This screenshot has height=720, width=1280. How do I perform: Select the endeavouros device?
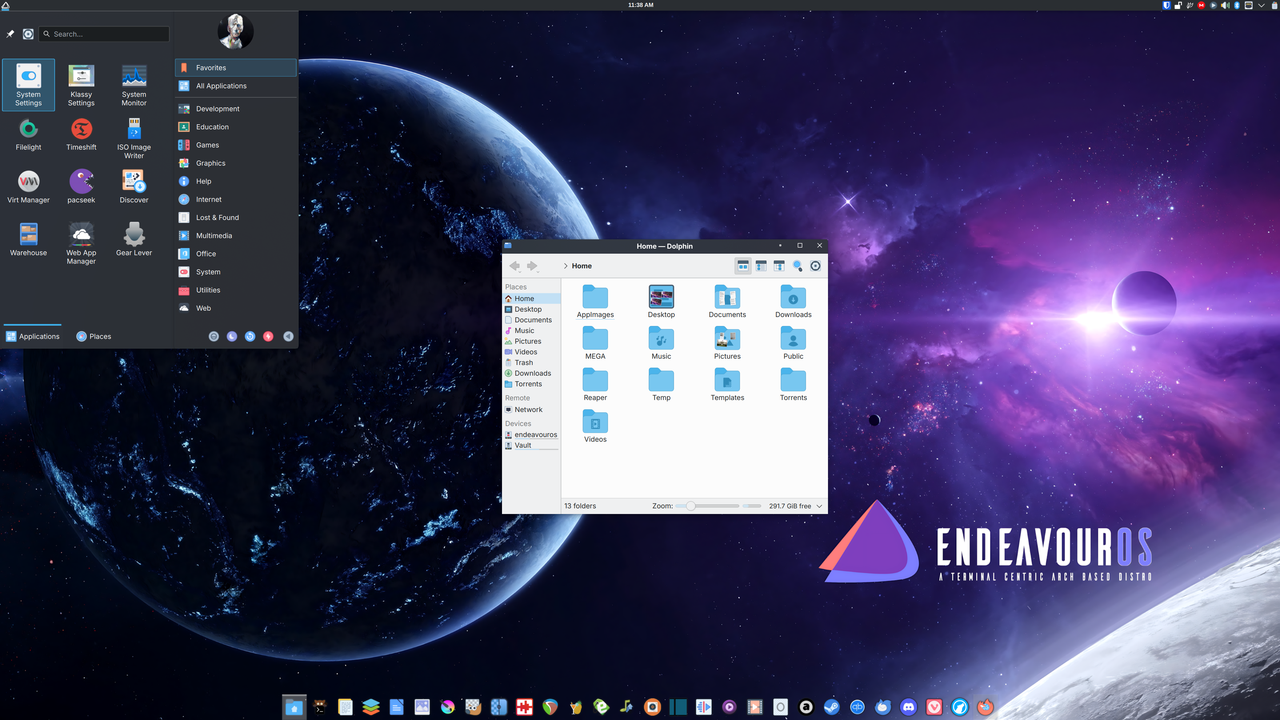(x=531, y=435)
